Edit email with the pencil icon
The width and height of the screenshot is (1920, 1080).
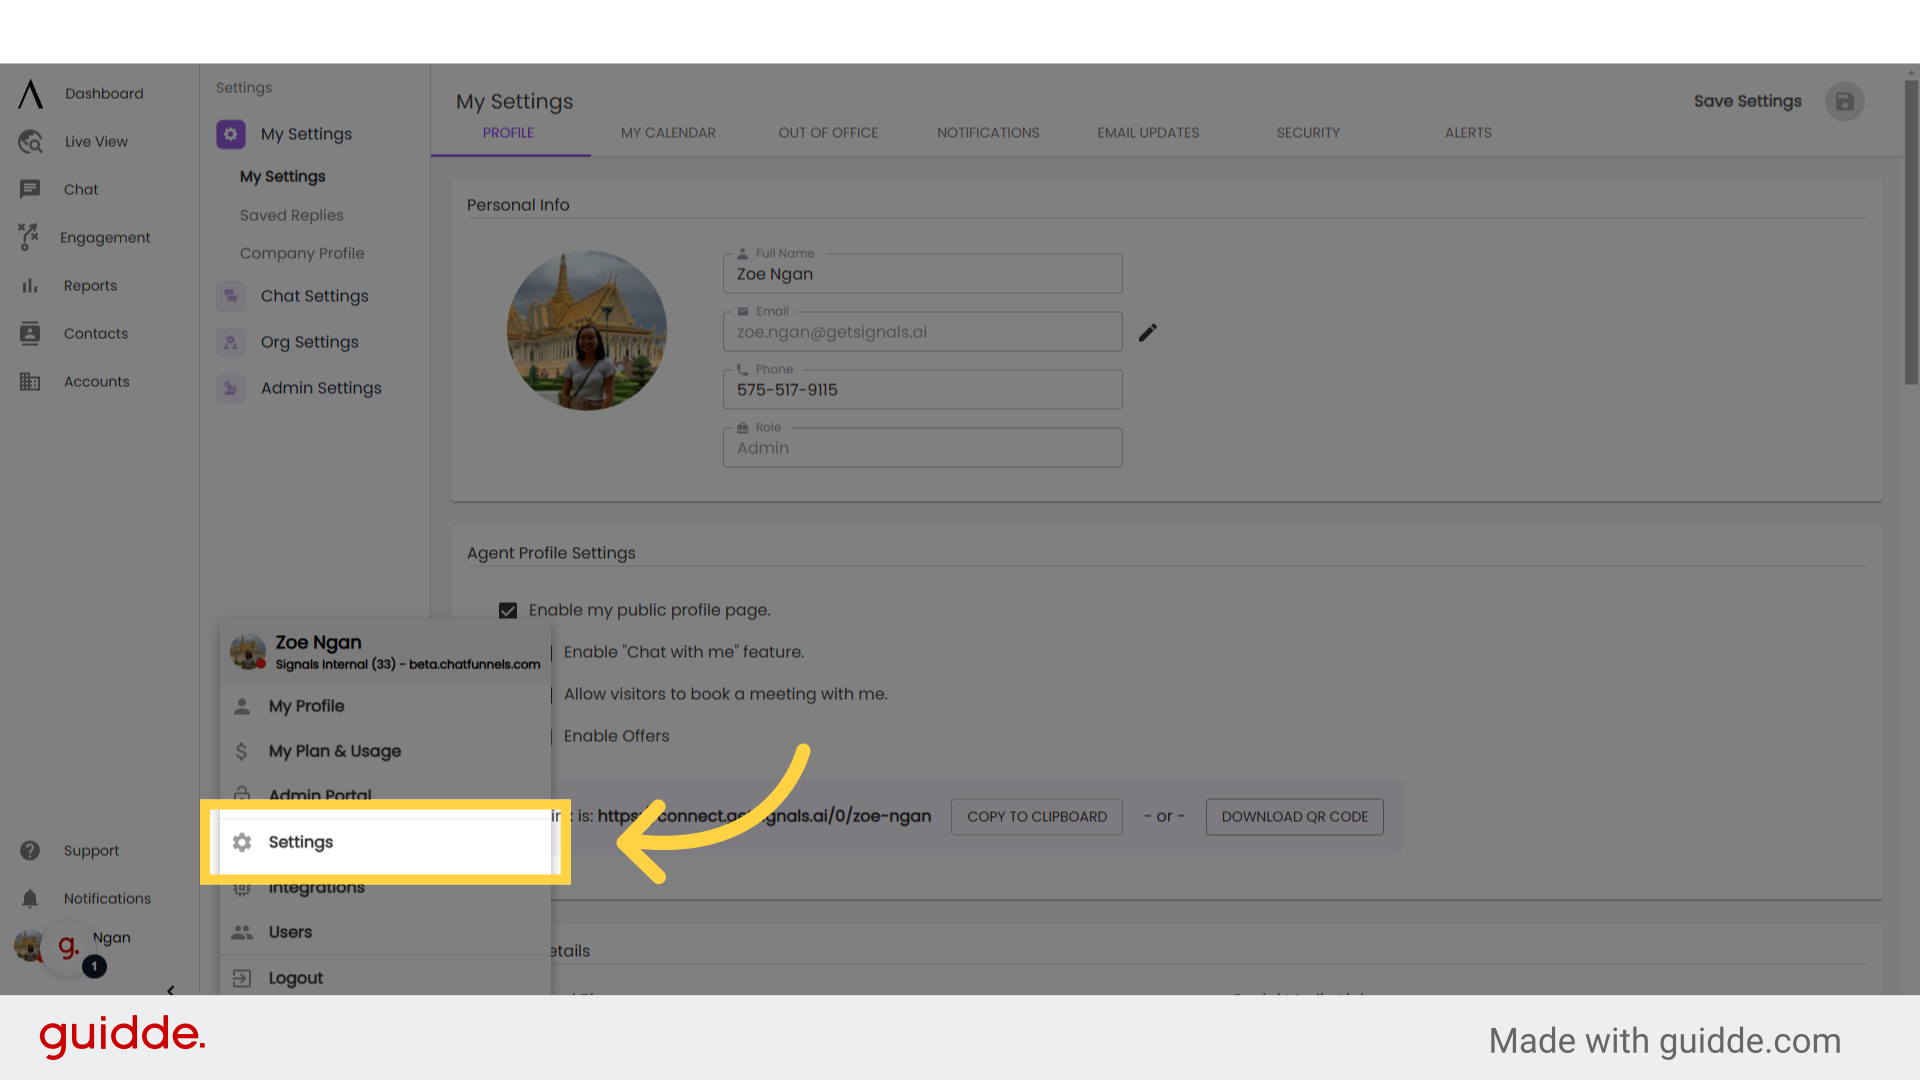pyautogui.click(x=1148, y=332)
